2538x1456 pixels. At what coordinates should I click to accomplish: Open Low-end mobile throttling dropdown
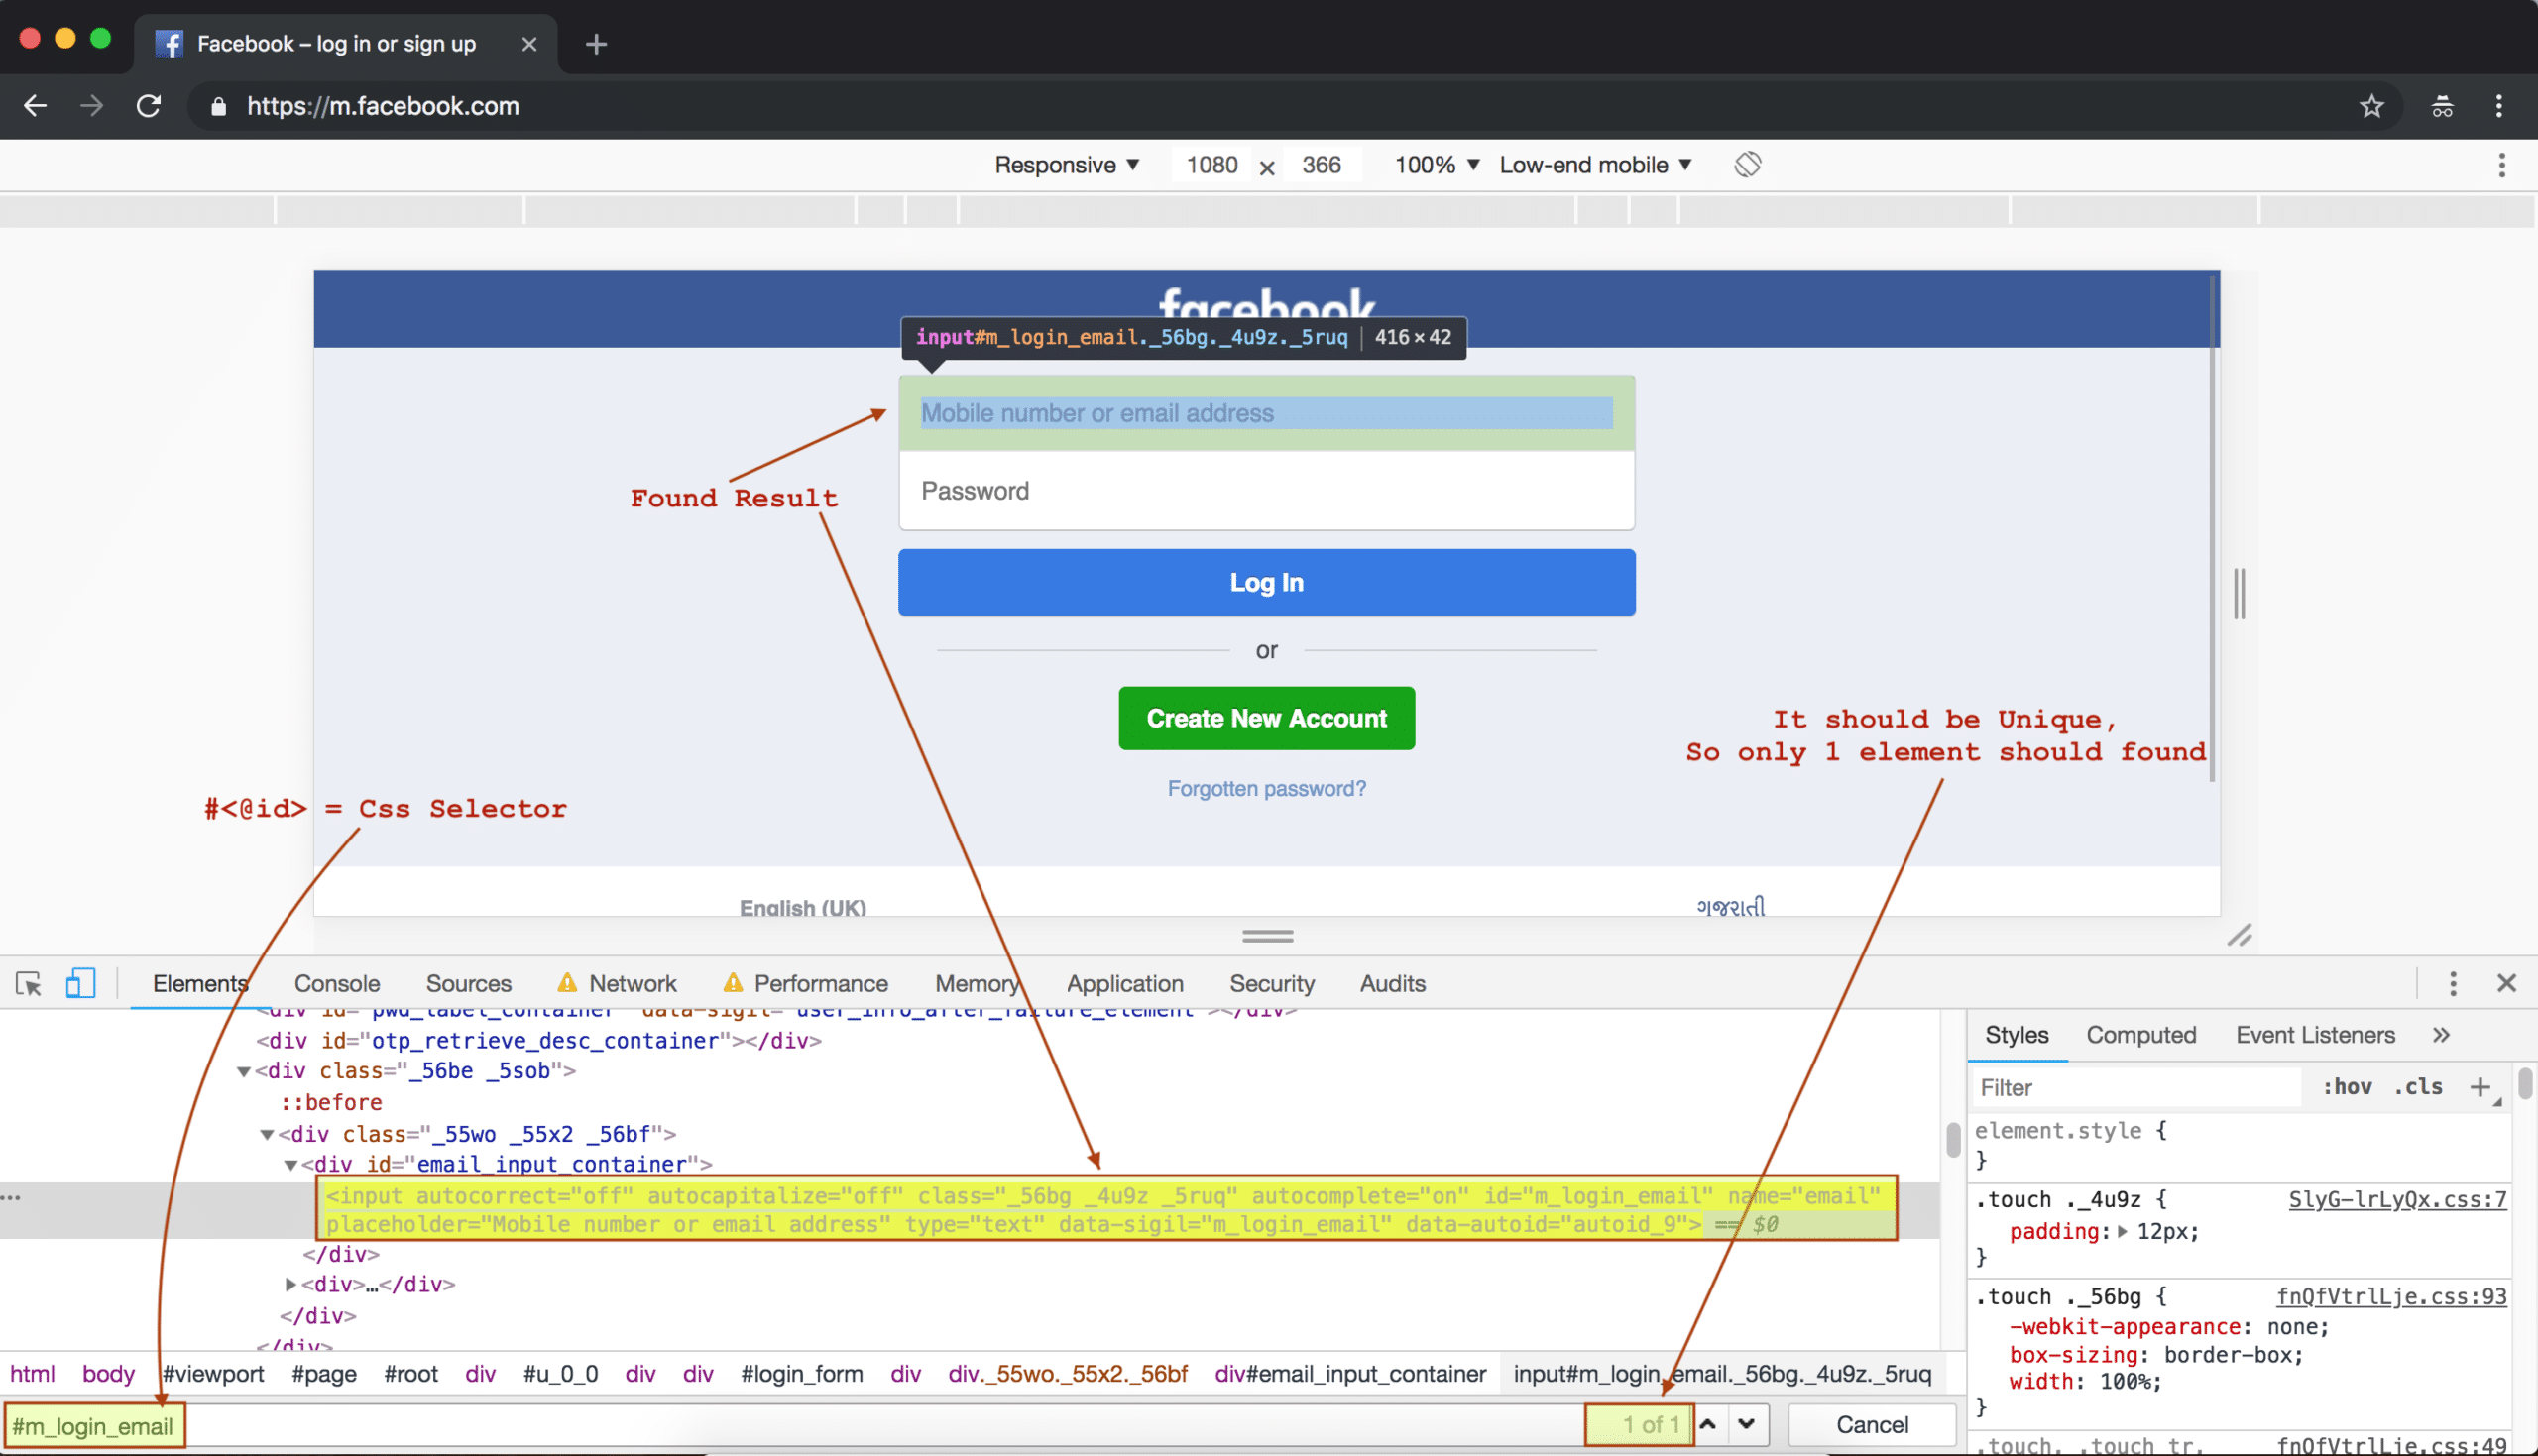coord(1595,165)
